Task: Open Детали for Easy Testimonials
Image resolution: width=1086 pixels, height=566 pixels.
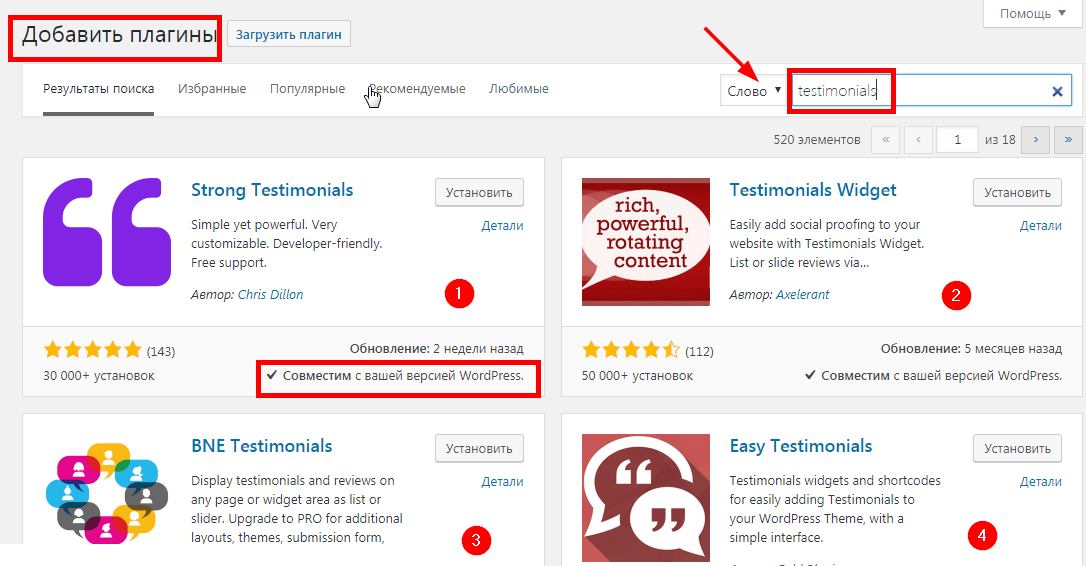Action: 1040,481
